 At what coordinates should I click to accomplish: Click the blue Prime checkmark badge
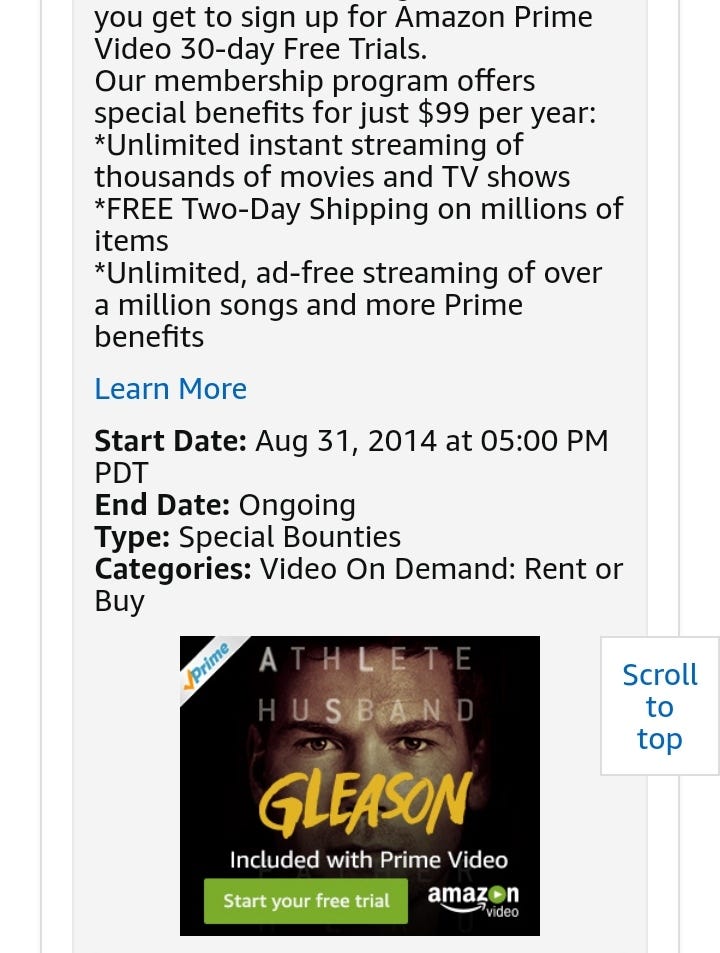pos(208,663)
